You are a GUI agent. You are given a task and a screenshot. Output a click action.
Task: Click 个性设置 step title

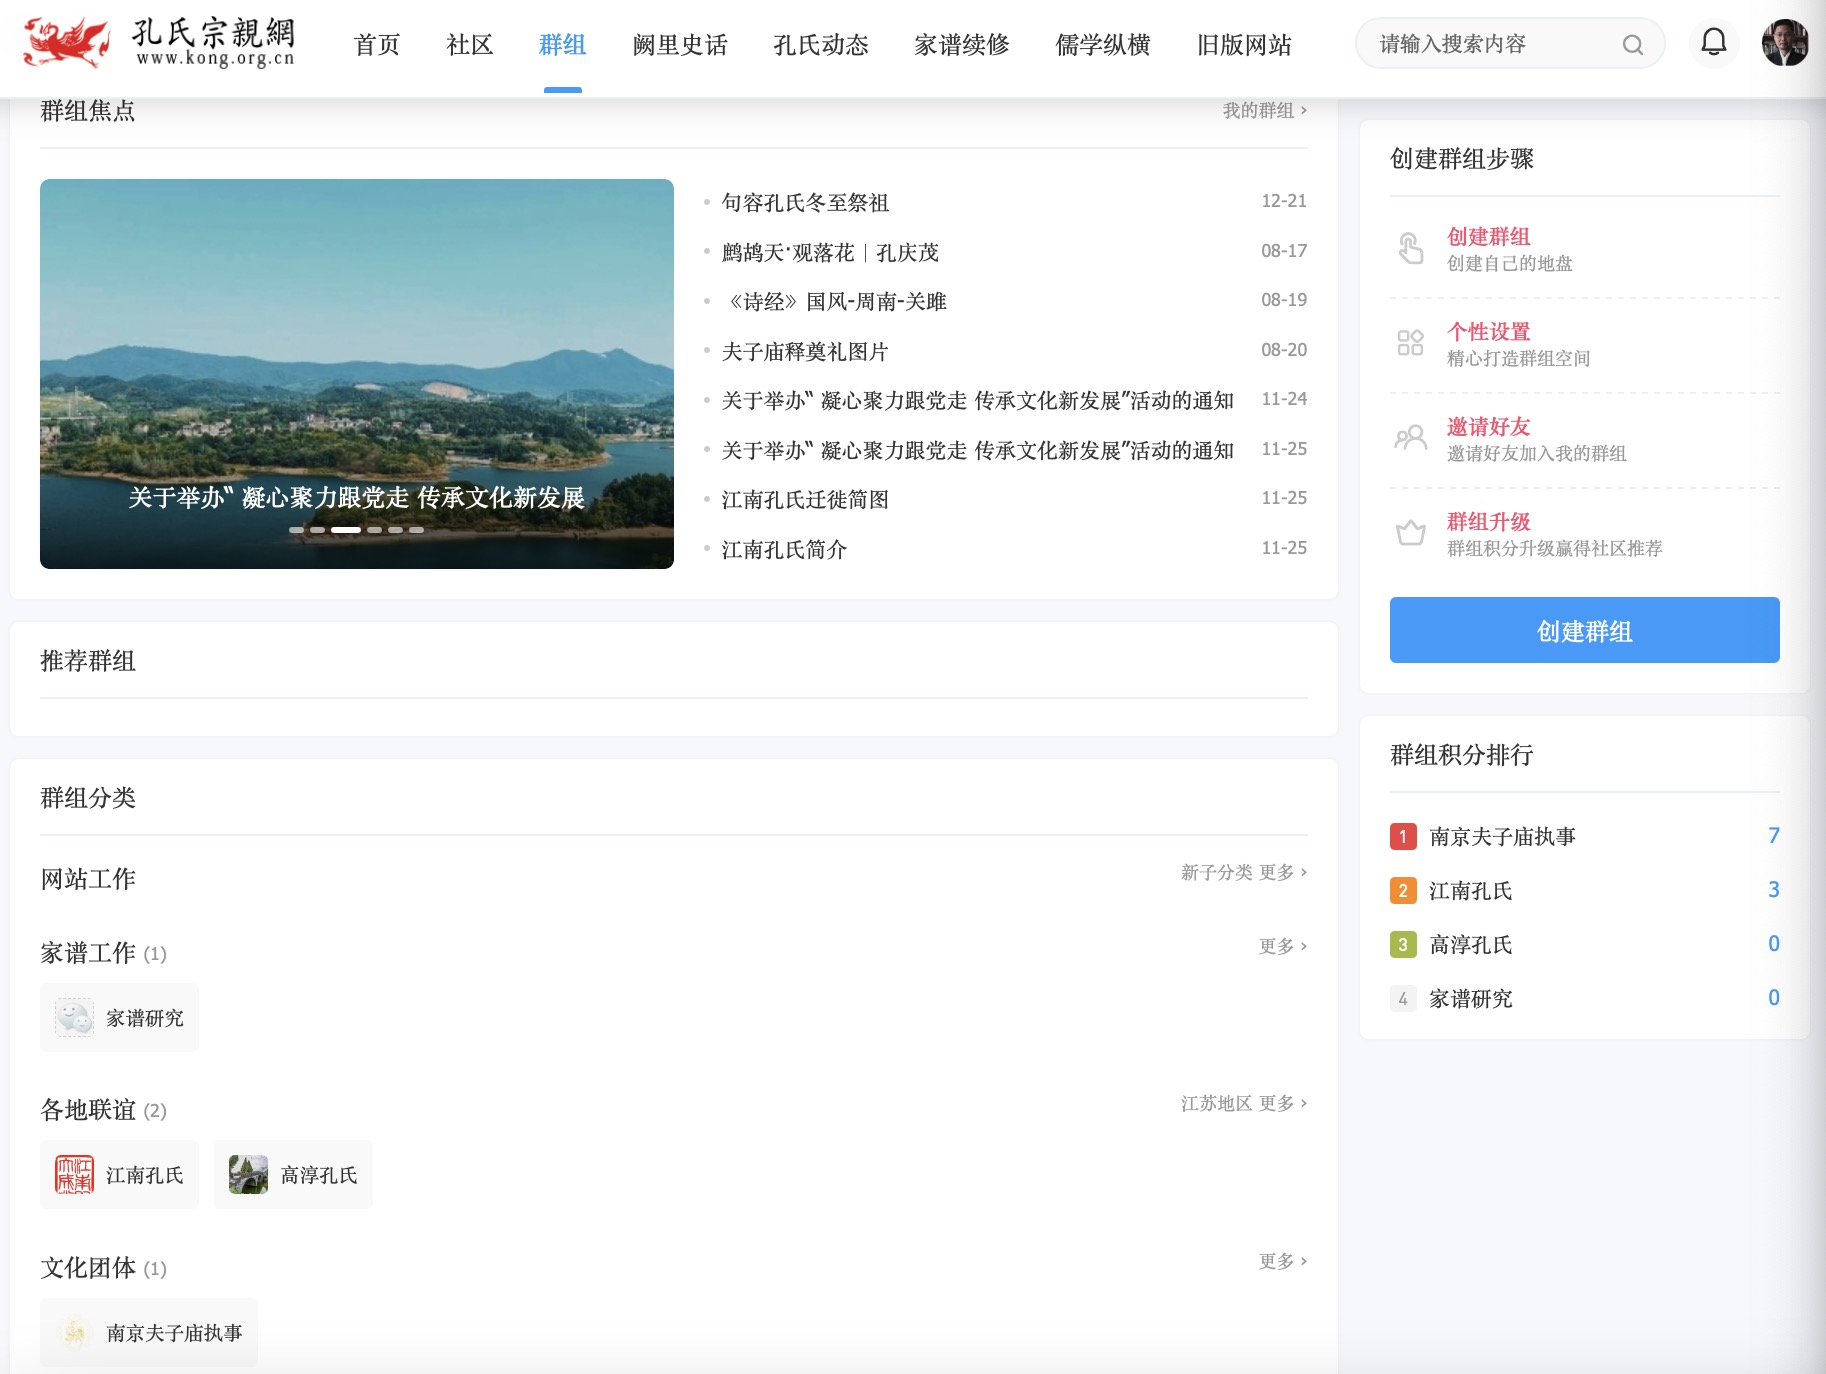(1489, 331)
